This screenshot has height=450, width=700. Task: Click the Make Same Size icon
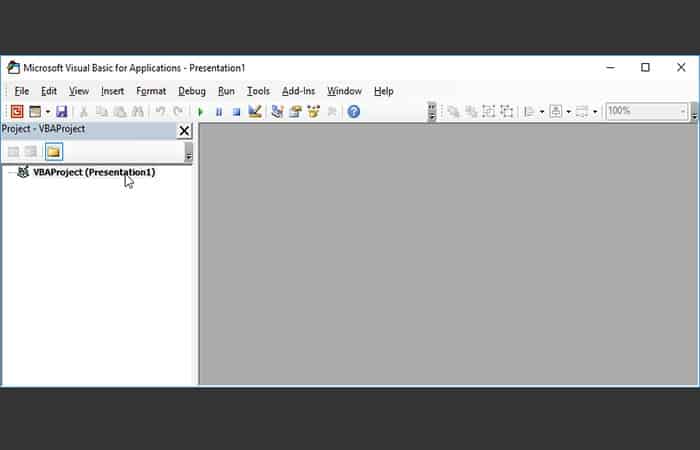pos(582,111)
